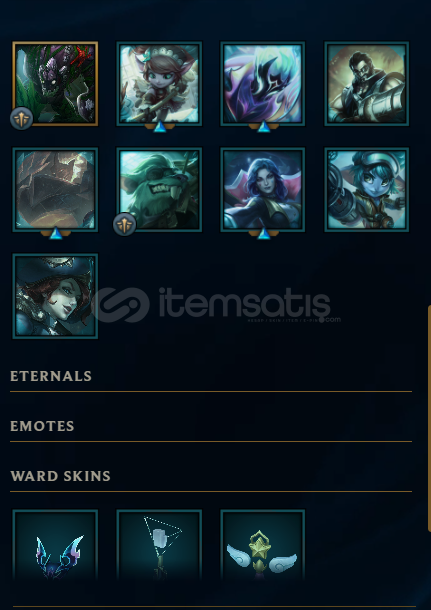Select the Tristana cannon skin tile
Image resolution: width=431 pixels, height=610 pixels.
[367, 189]
